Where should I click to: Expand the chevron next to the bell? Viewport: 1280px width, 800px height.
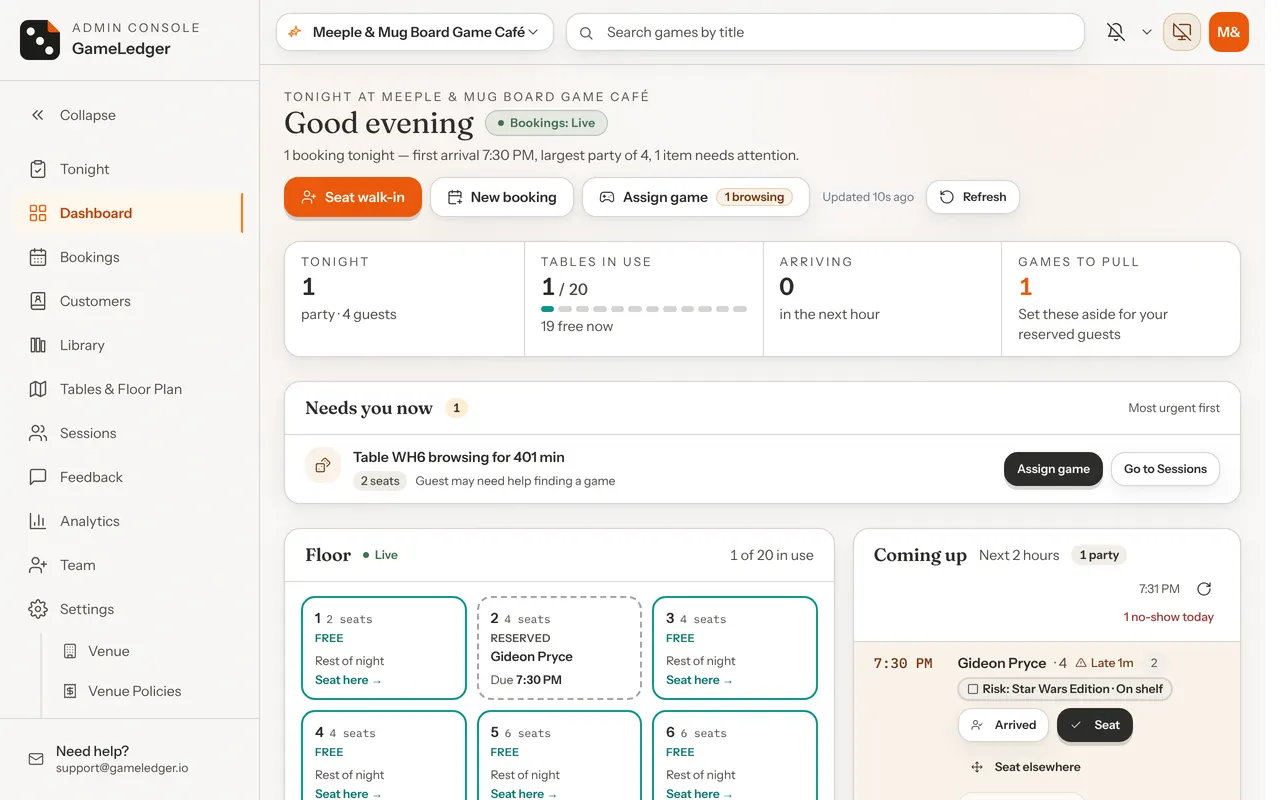click(1146, 32)
